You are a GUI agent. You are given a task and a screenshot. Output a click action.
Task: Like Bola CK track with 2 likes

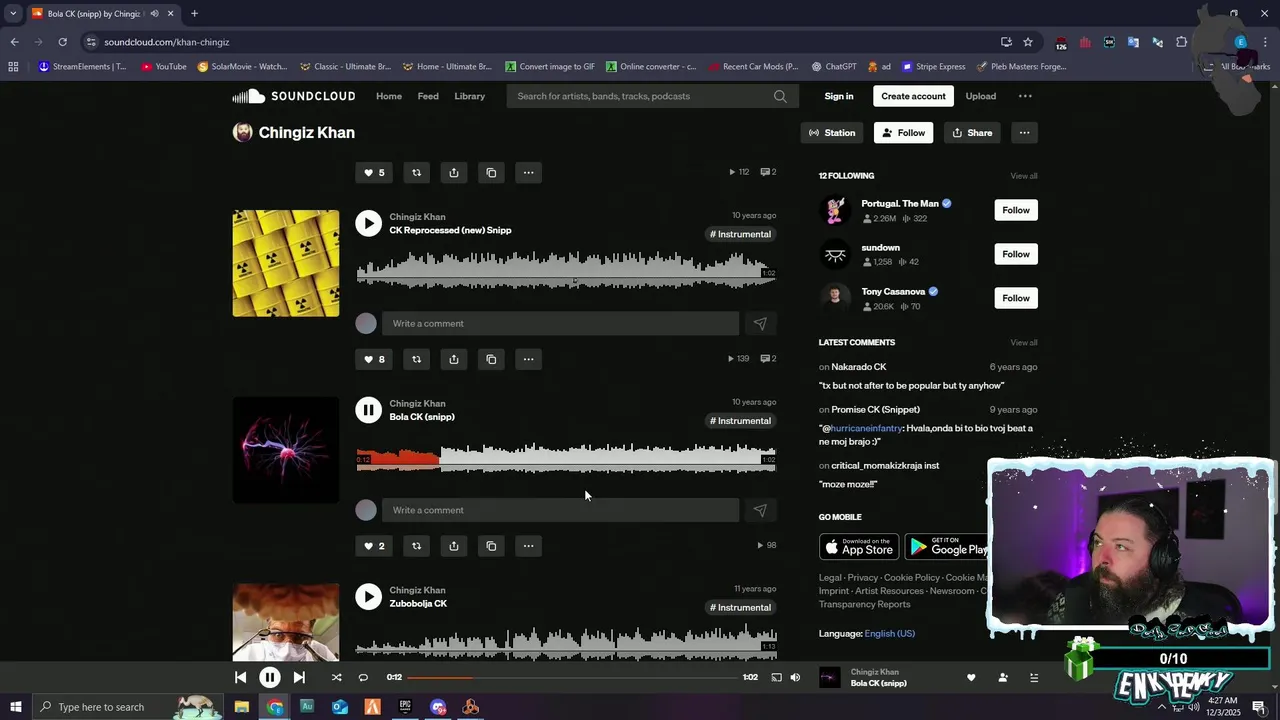(x=374, y=546)
